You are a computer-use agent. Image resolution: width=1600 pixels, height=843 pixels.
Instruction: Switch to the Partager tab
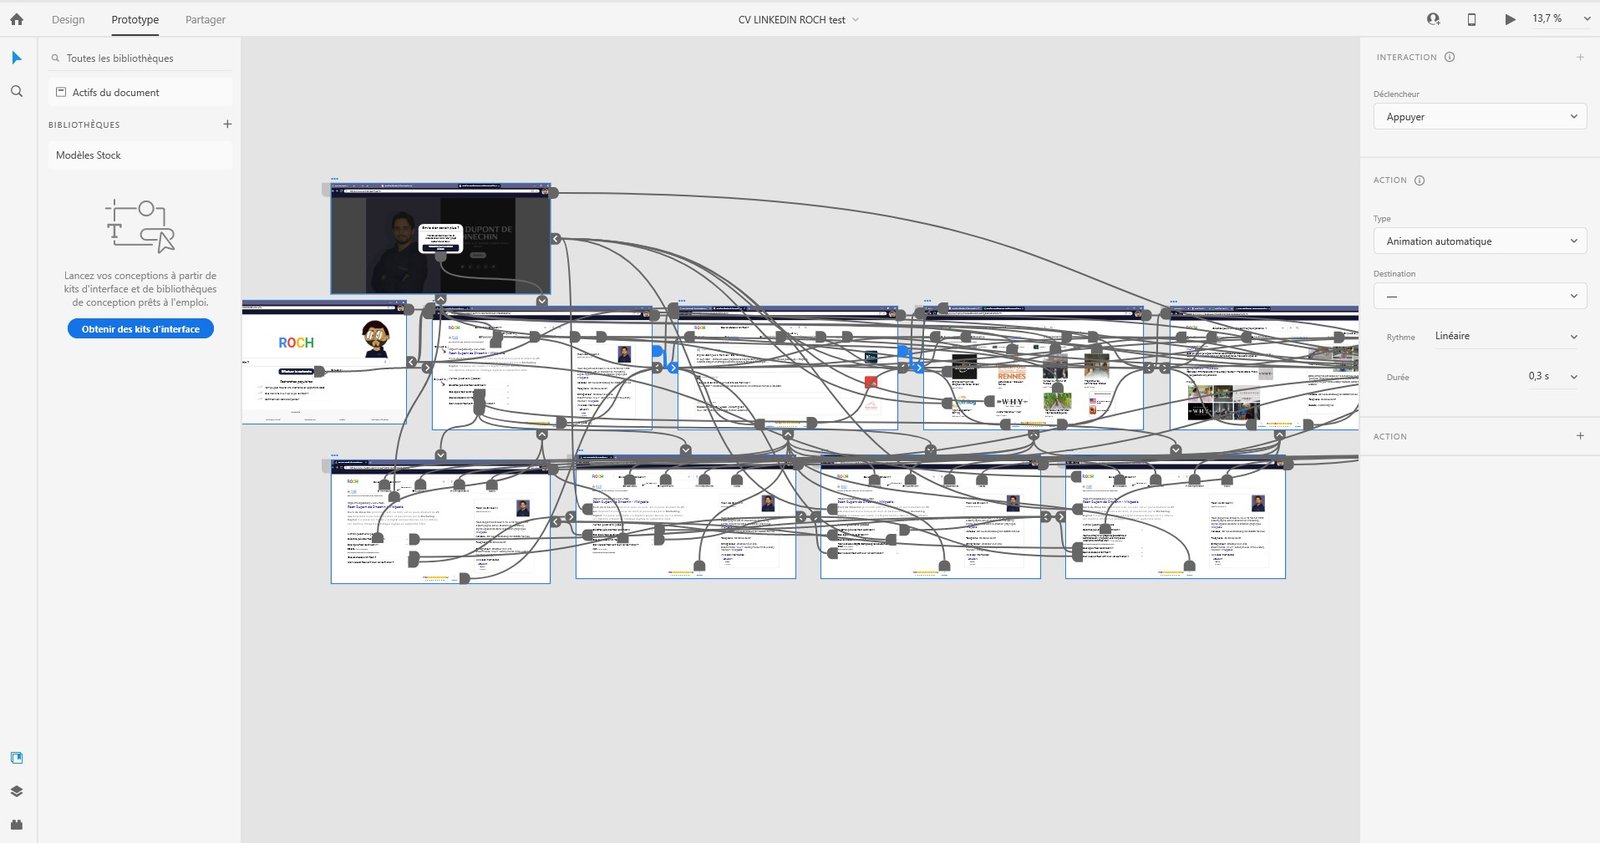(x=205, y=19)
